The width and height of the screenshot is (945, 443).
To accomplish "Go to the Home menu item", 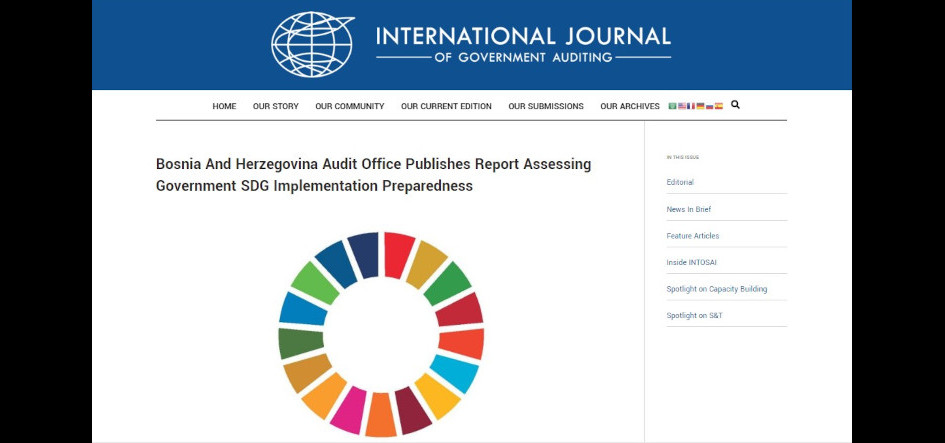I will pos(224,106).
